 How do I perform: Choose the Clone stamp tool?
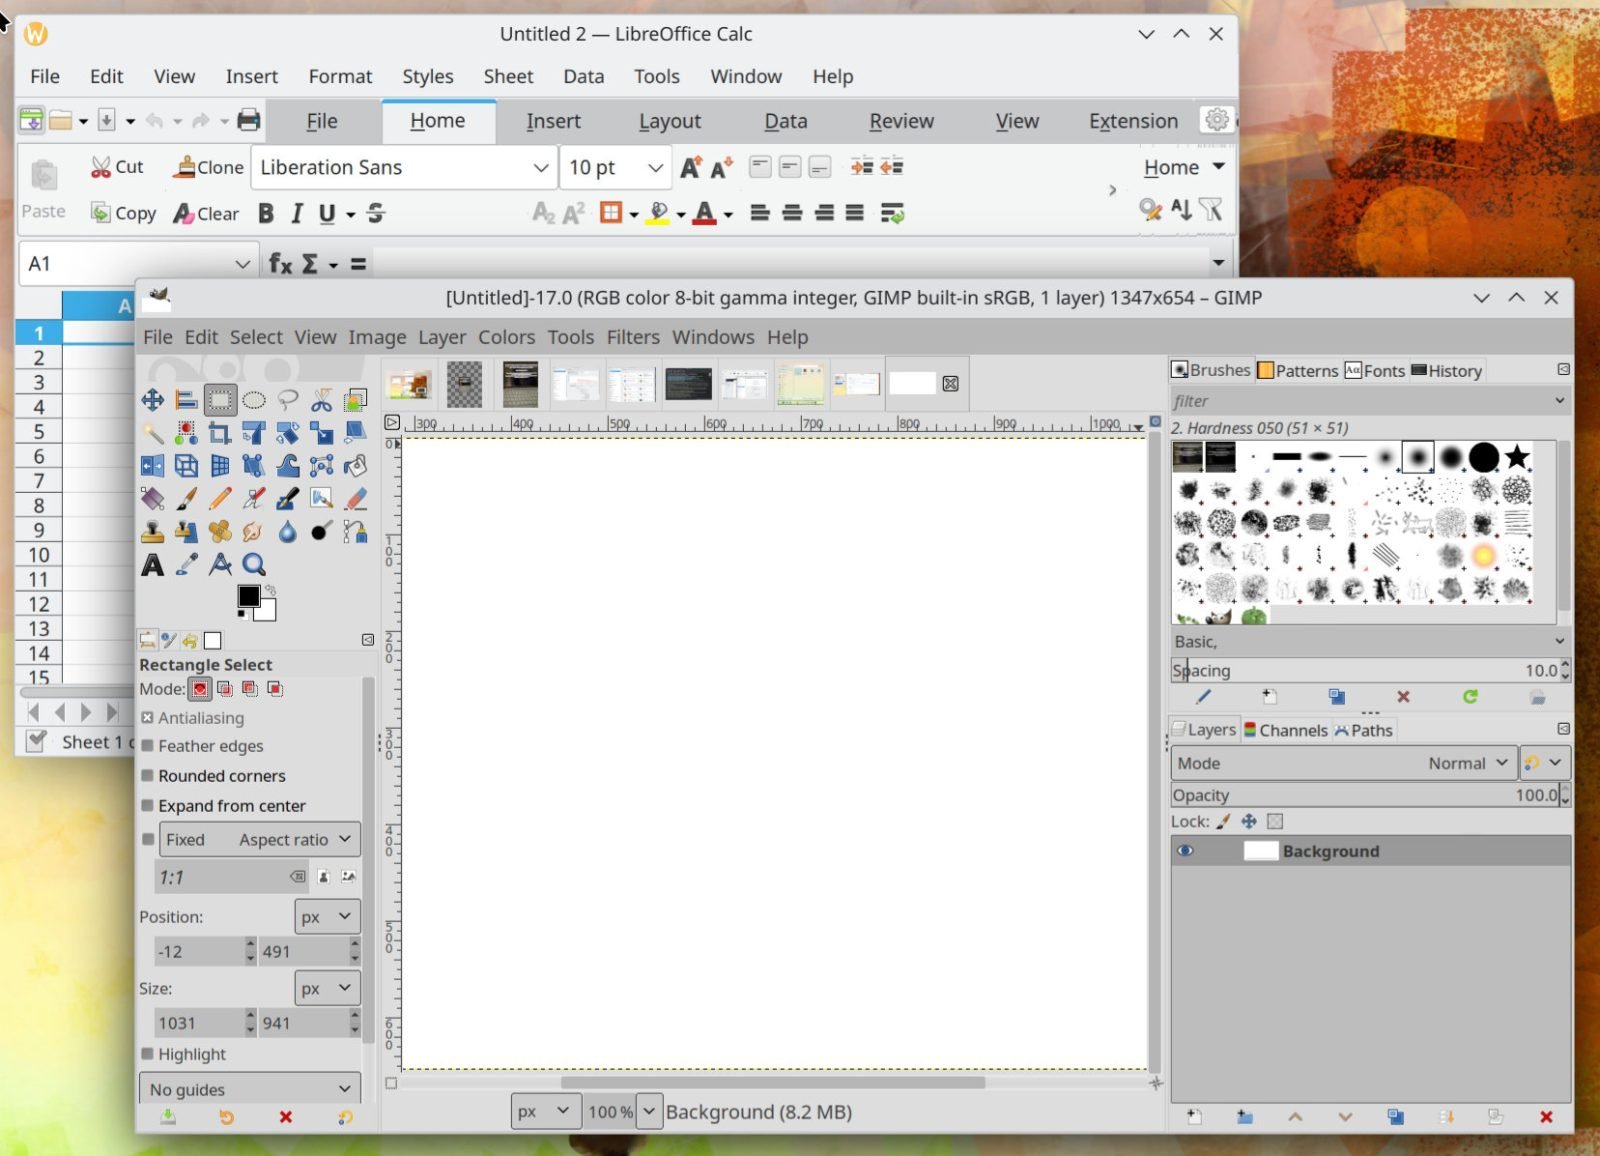point(152,531)
